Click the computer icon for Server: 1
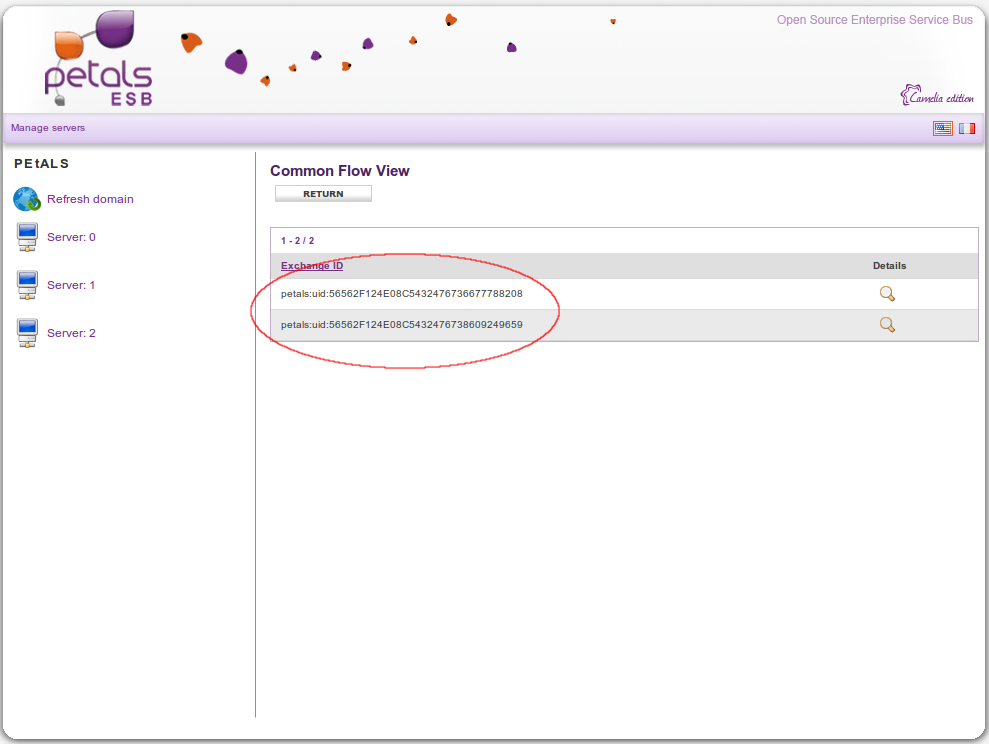The width and height of the screenshot is (989, 744). [27, 286]
